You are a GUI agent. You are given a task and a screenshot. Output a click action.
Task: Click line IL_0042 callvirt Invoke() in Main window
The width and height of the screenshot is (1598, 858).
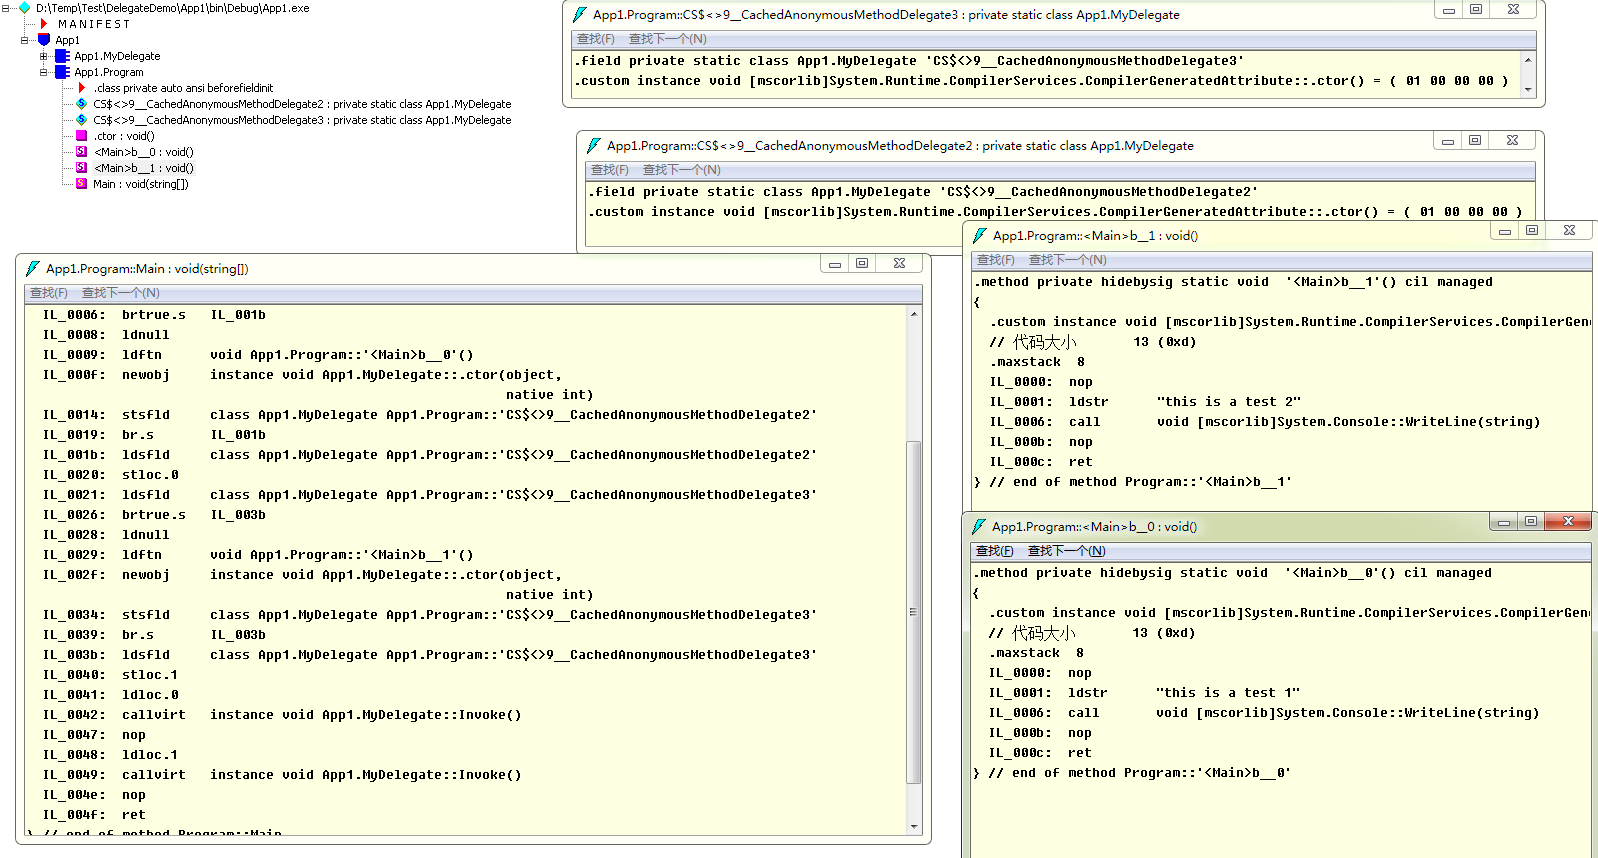tap(282, 715)
